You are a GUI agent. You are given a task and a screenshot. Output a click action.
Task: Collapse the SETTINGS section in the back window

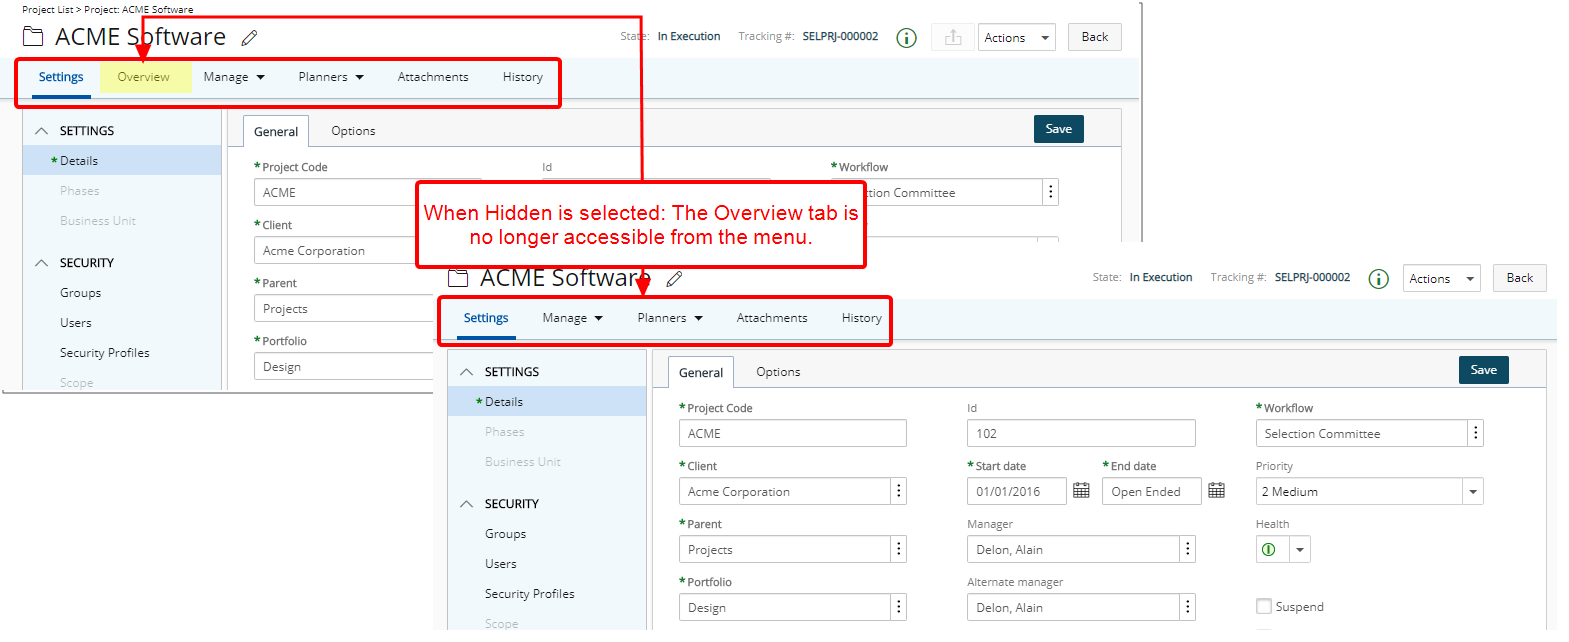click(x=42, y=131)
